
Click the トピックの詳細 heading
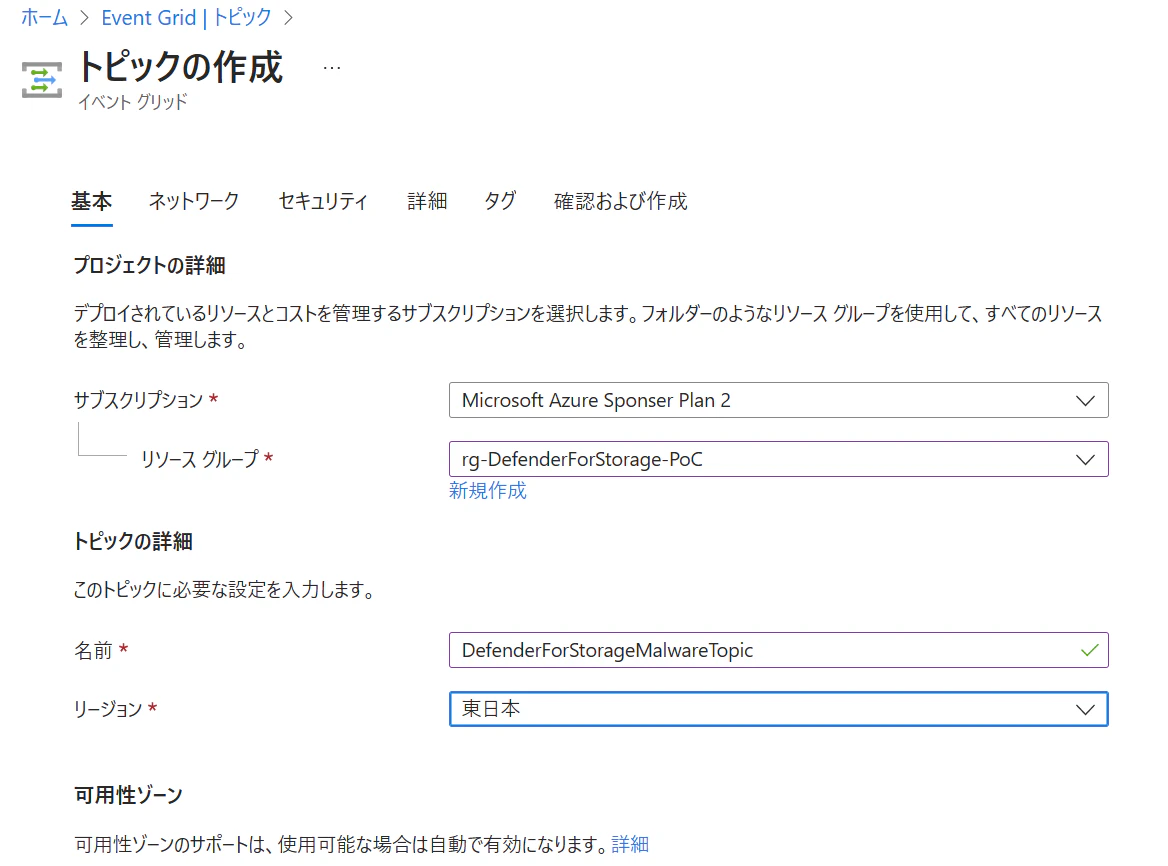[133, 541]
